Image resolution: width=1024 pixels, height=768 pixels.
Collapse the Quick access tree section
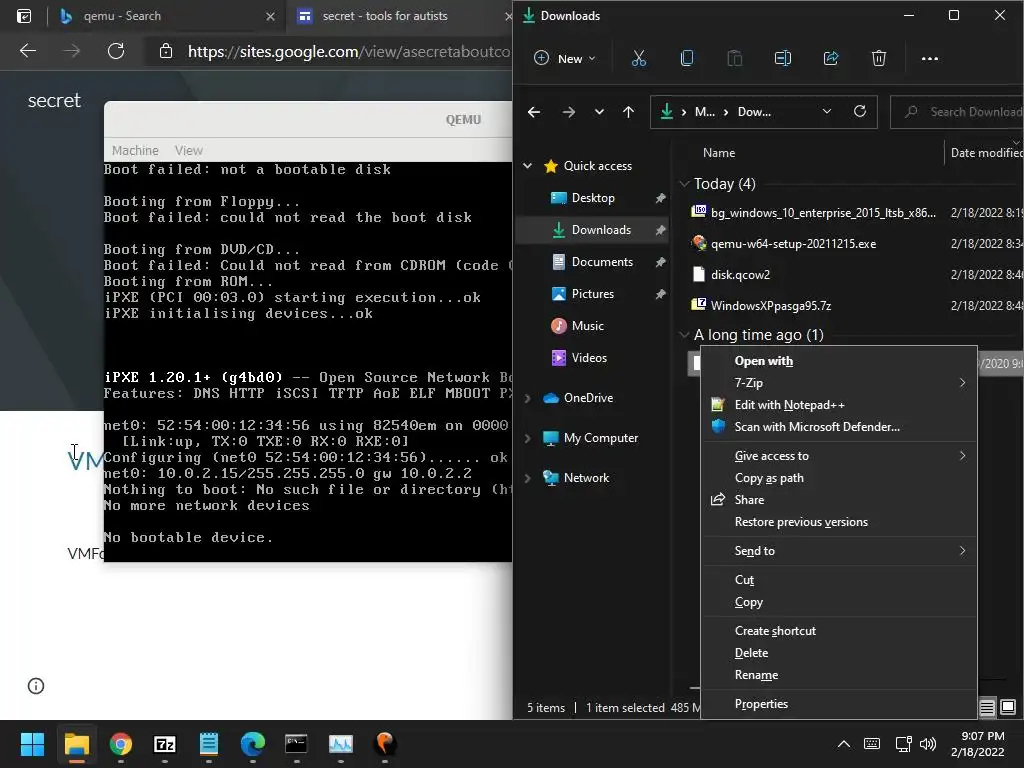(527, 166)
